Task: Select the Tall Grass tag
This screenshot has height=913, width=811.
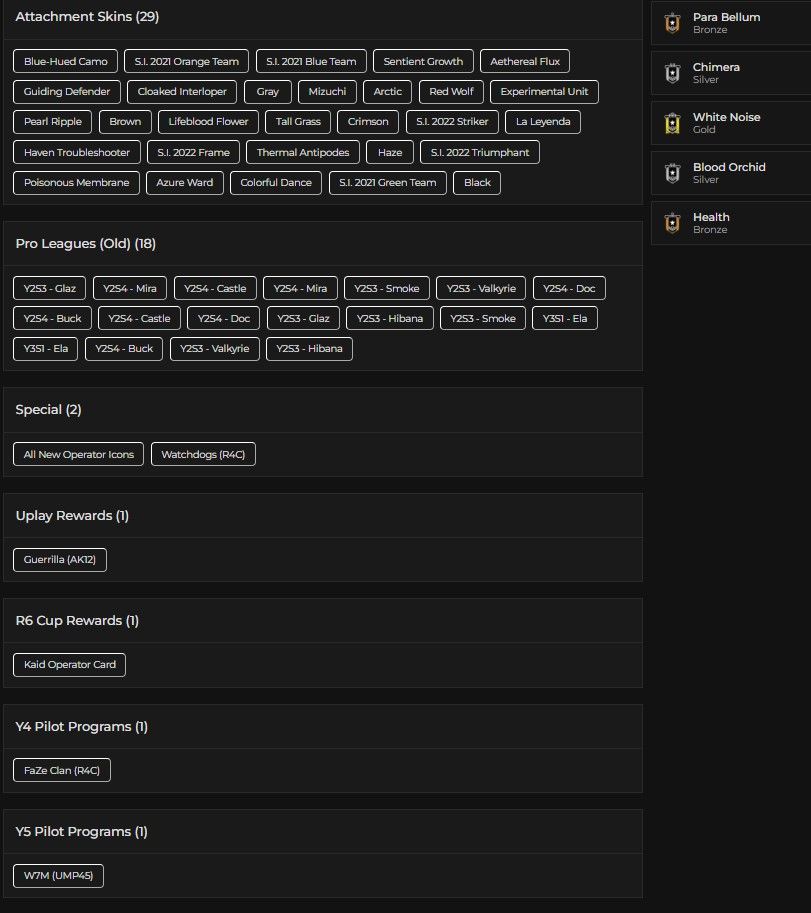Action: coord(298,122)
